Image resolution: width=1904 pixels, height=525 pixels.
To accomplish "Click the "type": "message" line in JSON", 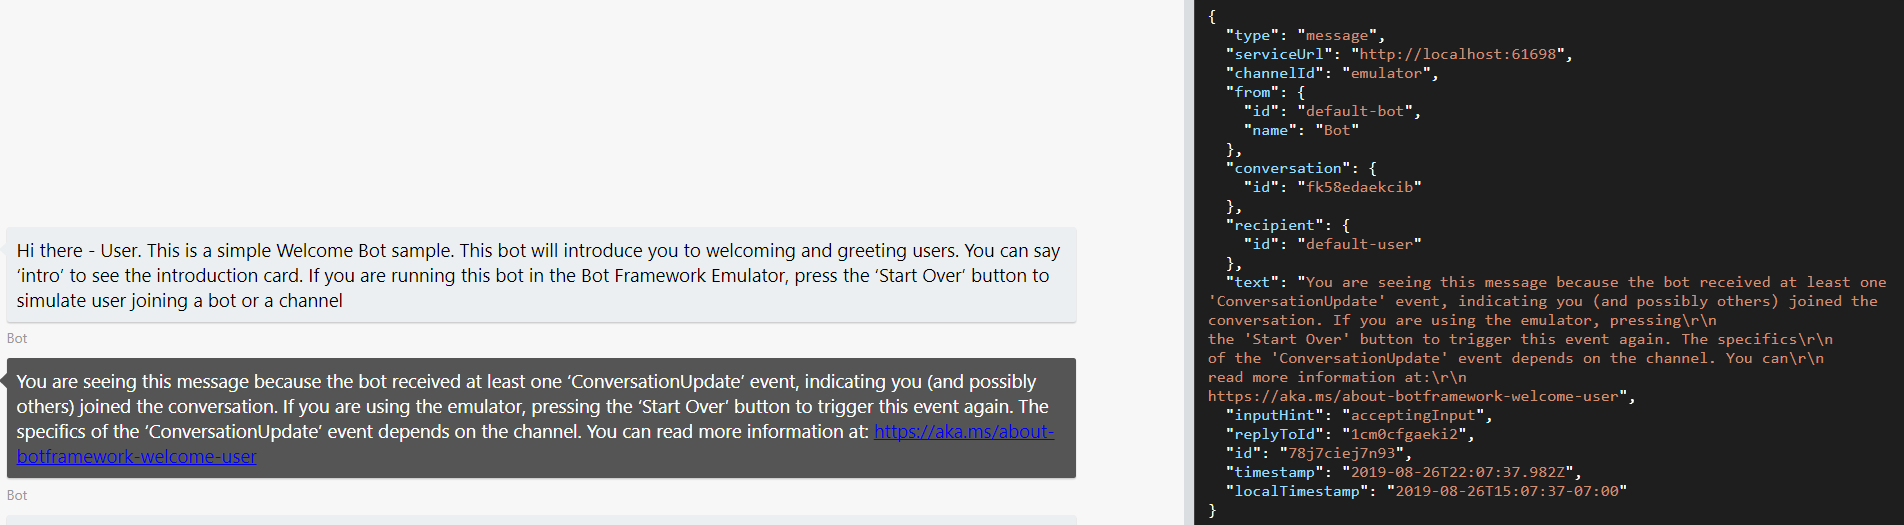I will coord(1305,35).
